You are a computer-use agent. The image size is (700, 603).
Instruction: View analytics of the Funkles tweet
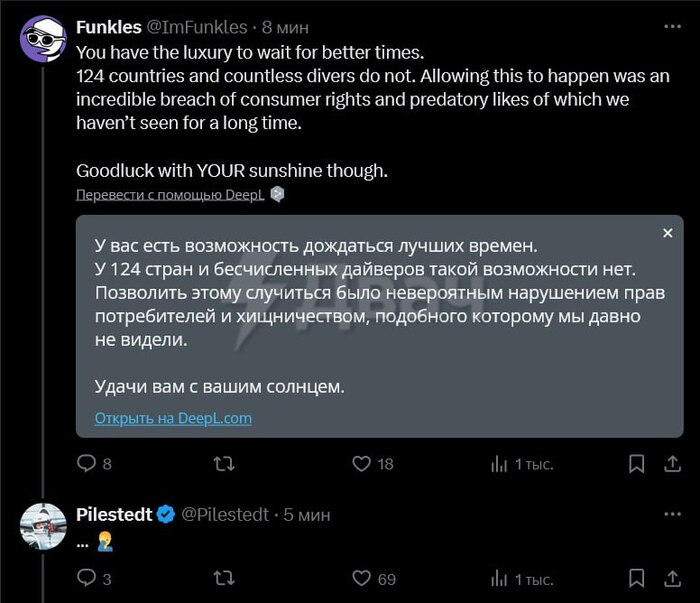499,464
